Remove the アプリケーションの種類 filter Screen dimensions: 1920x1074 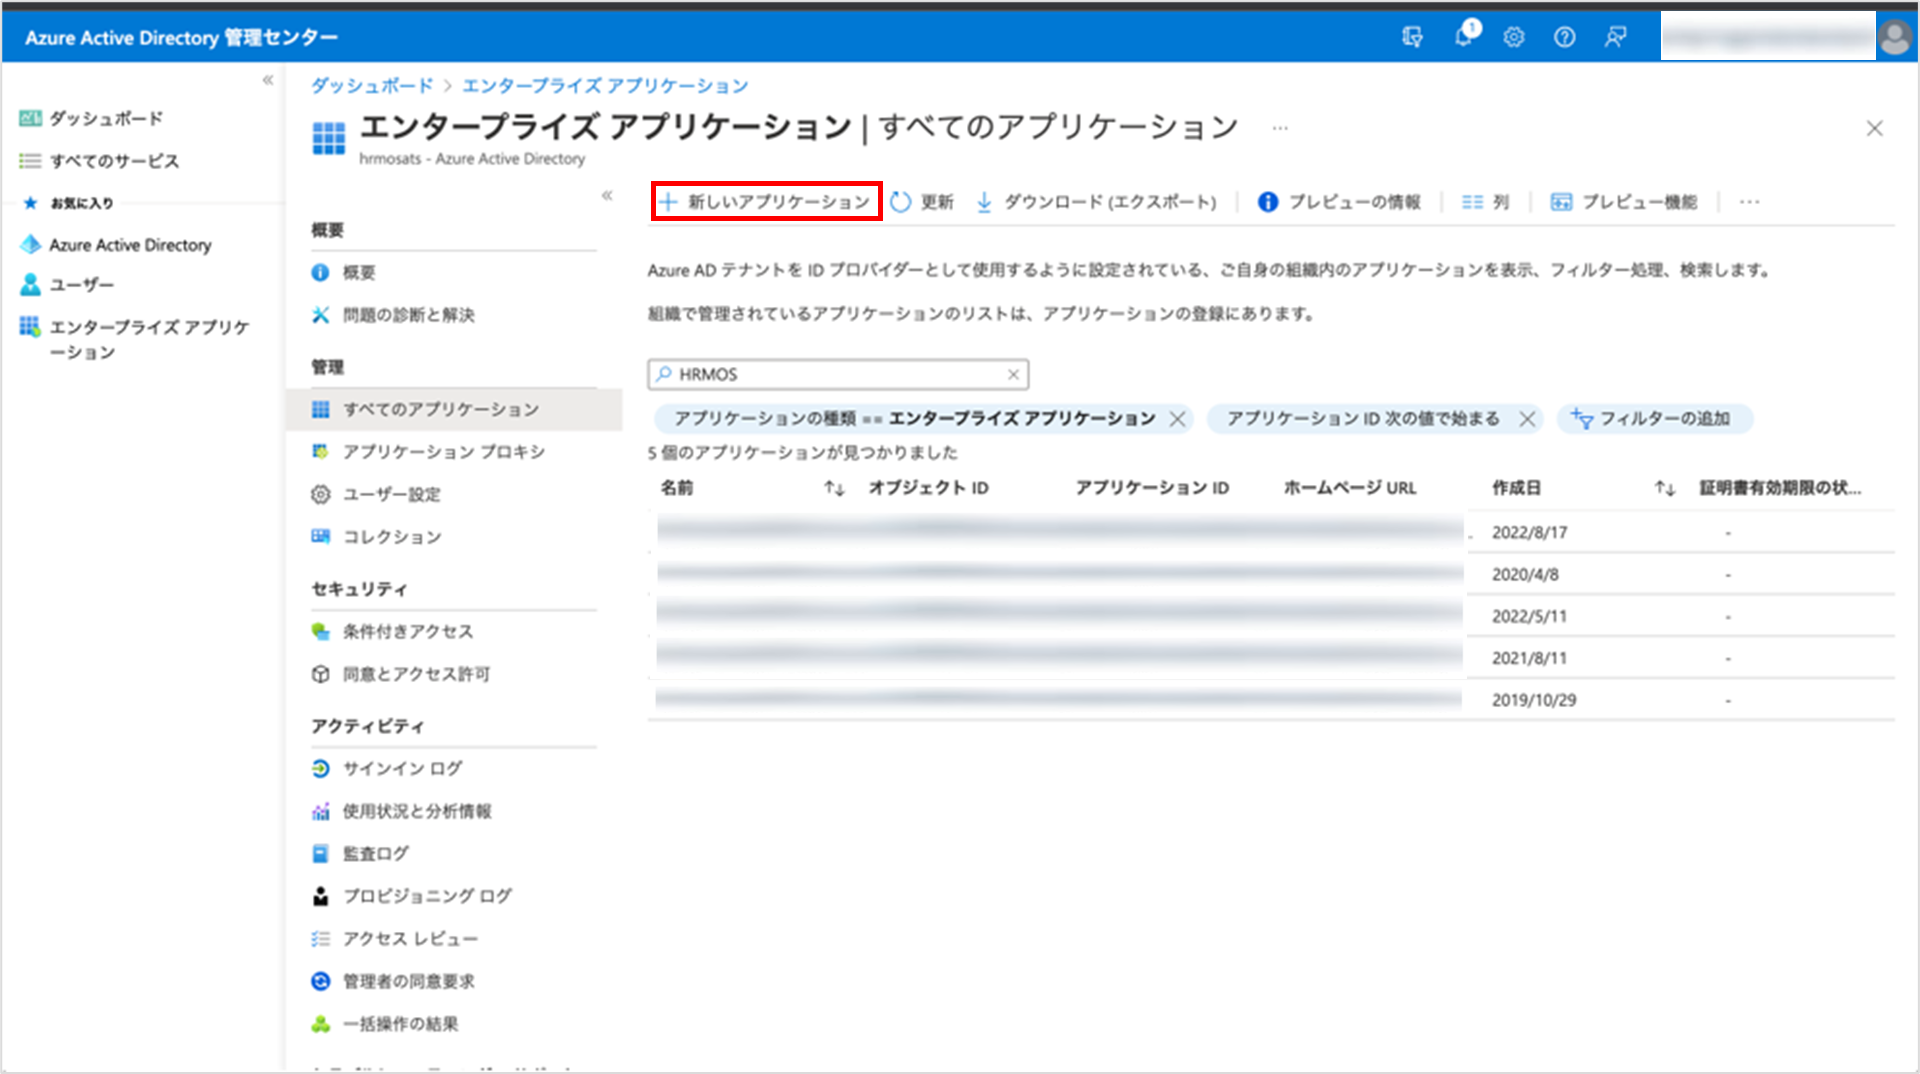(x=1178, y=419)
